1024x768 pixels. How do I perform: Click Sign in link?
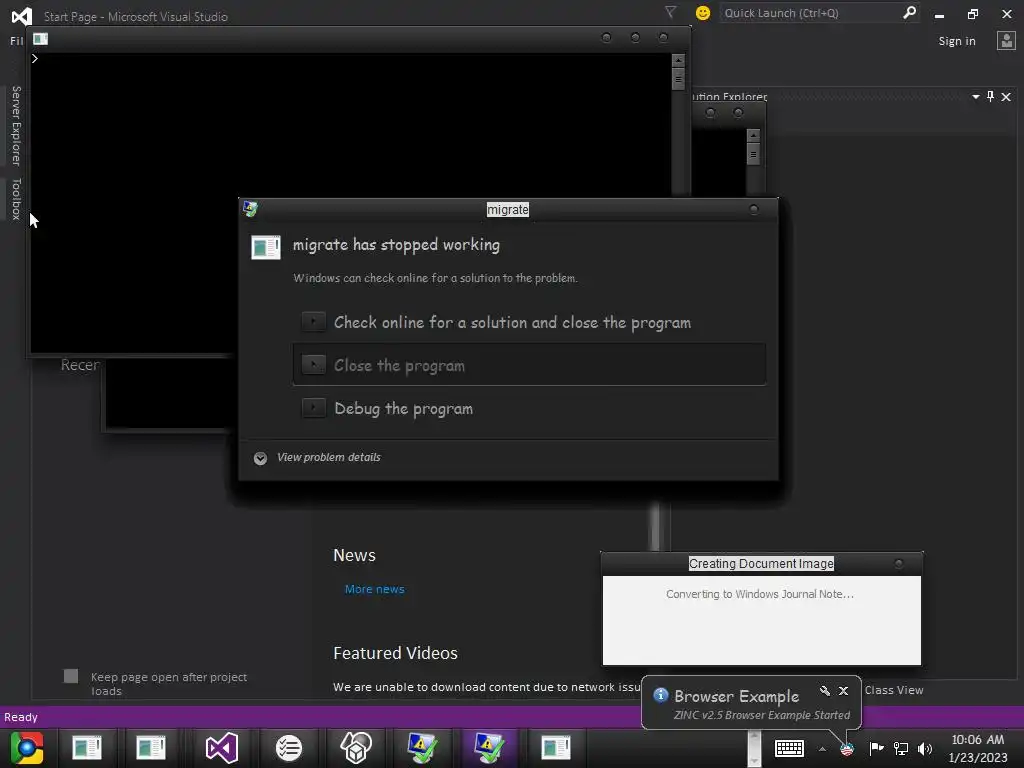(x=957, y=41)
